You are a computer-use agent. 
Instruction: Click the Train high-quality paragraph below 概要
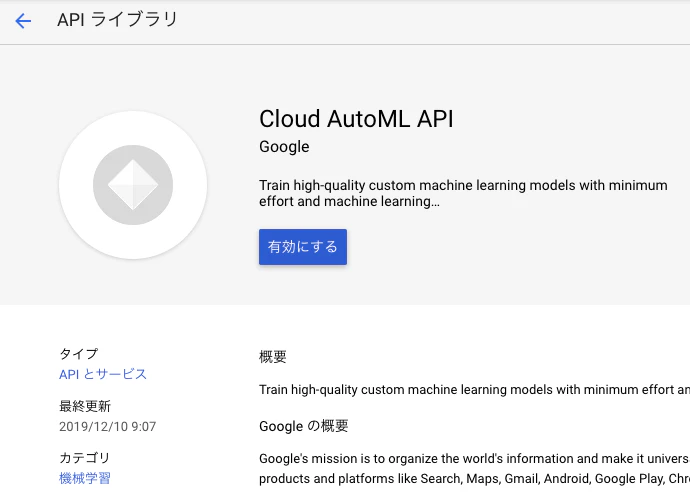coord(474,390)
